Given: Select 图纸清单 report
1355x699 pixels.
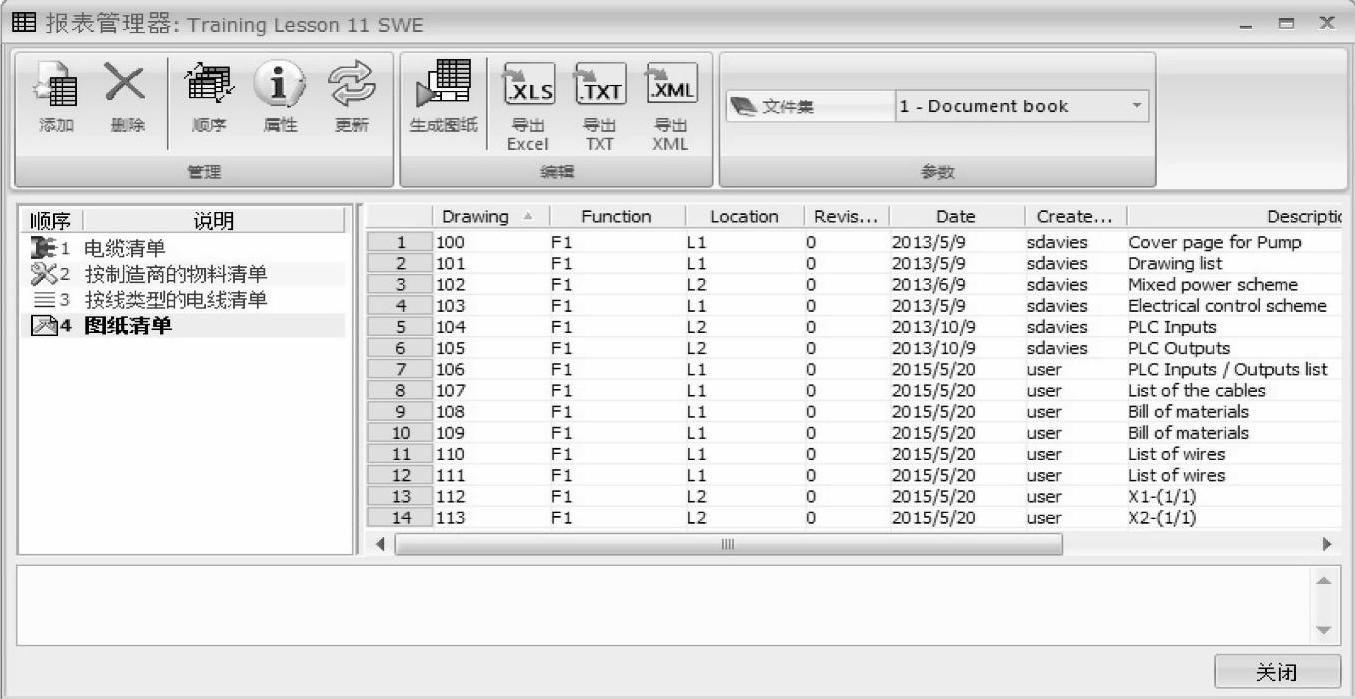Looking at the screenshot, I should point(128,326).
